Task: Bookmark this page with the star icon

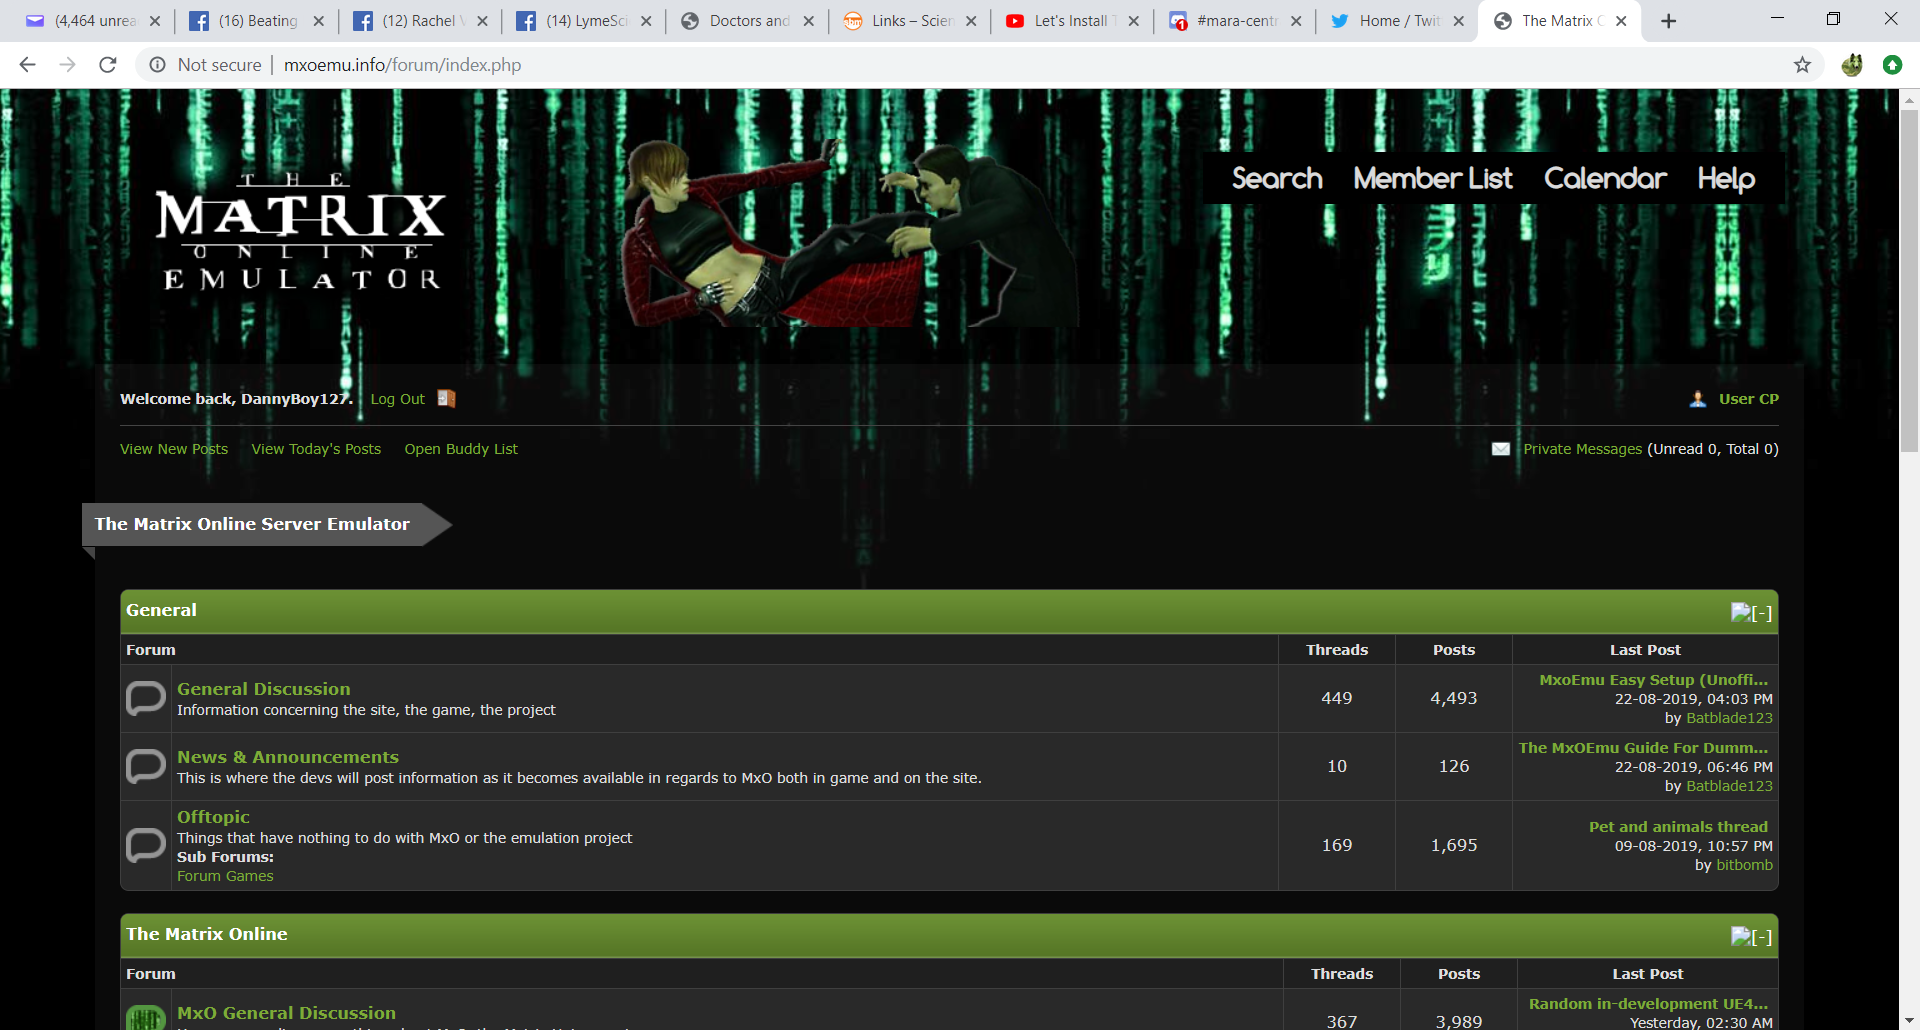Action: click(1802, 65)
